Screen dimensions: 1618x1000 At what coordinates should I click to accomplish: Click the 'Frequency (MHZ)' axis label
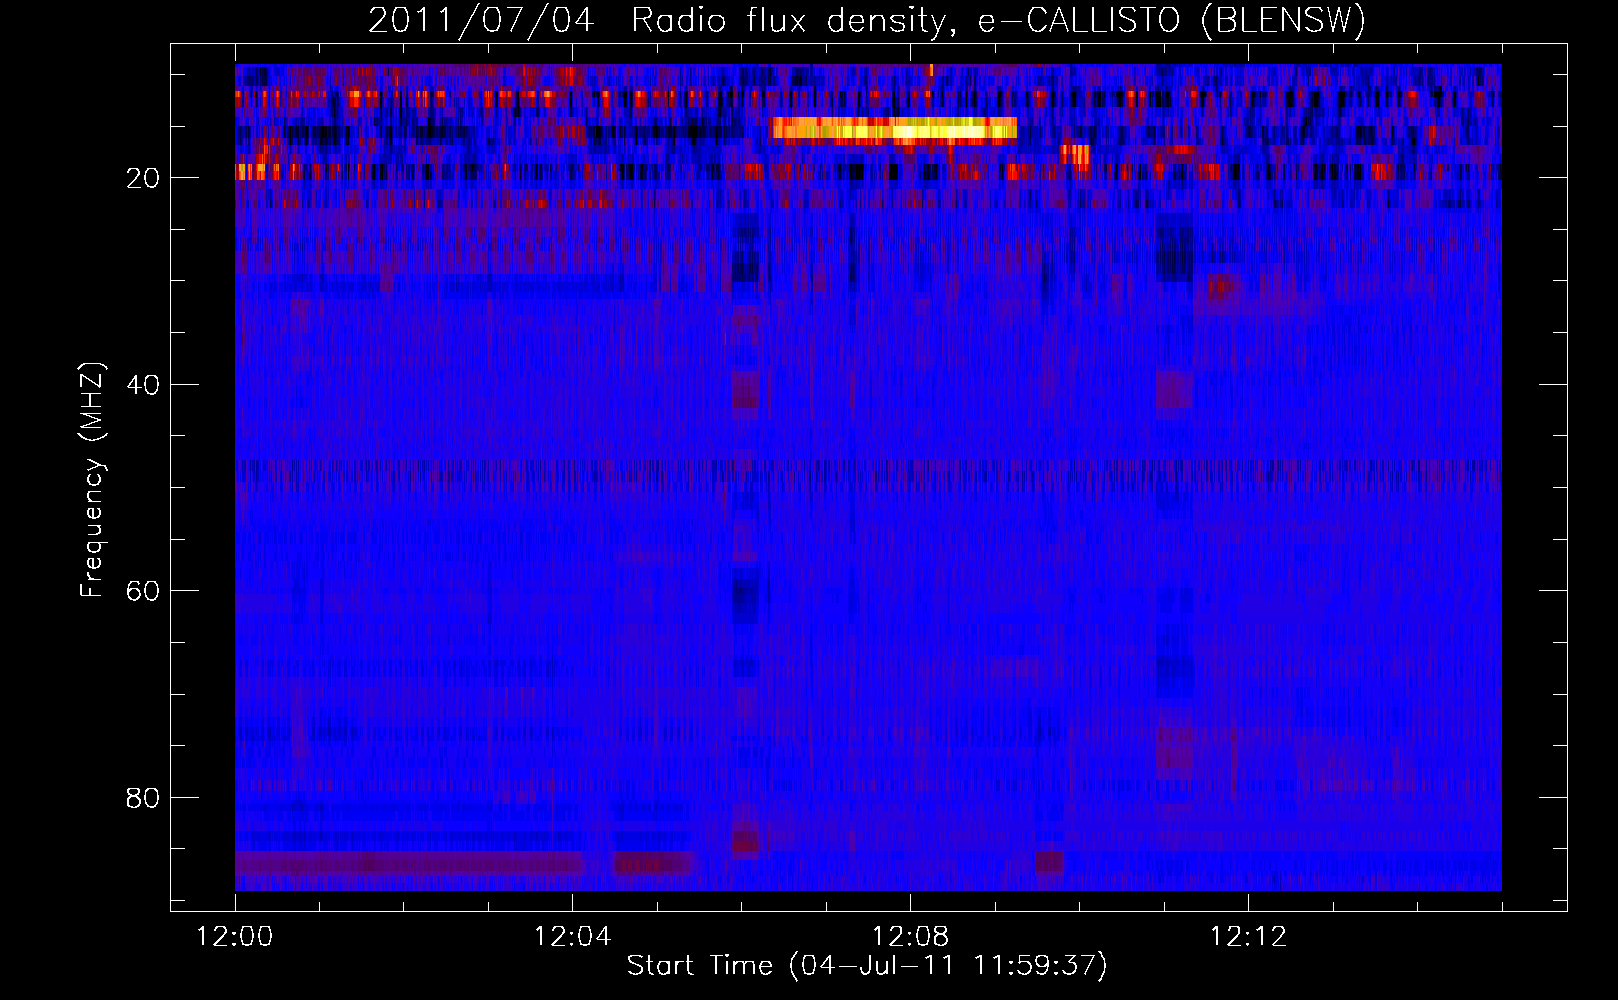pyautogui.click(x=92, y=480)
